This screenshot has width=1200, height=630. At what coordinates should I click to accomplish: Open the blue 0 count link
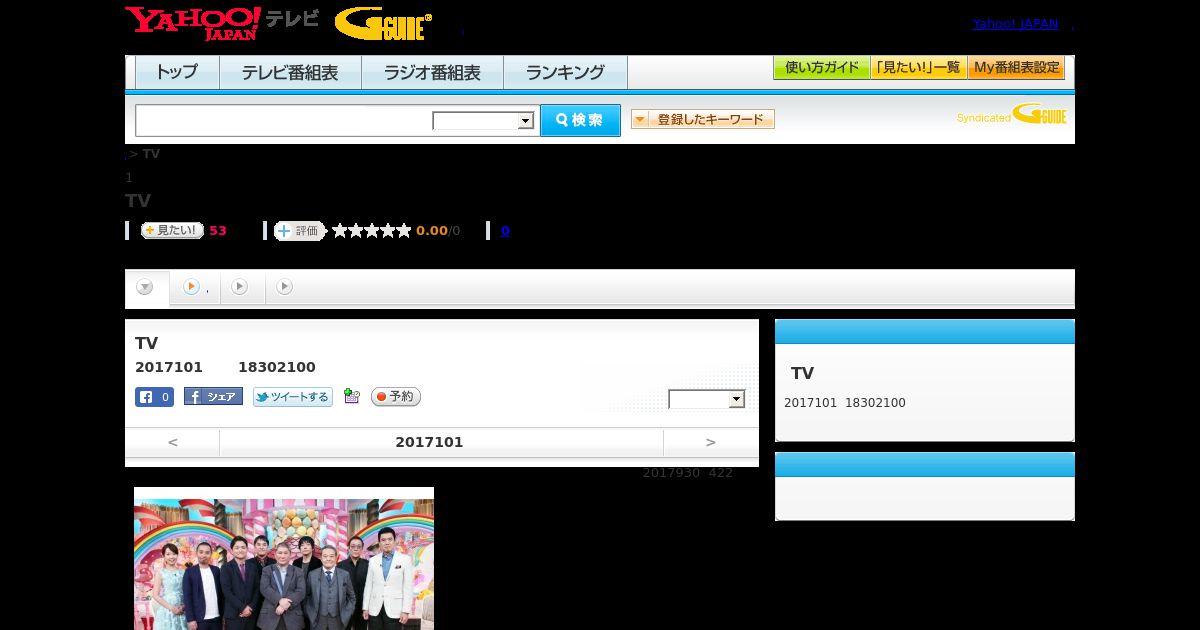click(505, 231)
